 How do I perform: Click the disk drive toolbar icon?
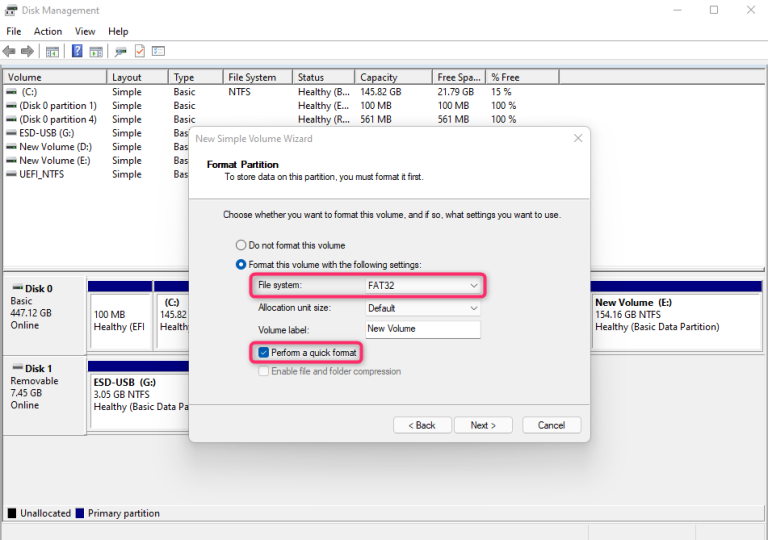pos(121,51)
